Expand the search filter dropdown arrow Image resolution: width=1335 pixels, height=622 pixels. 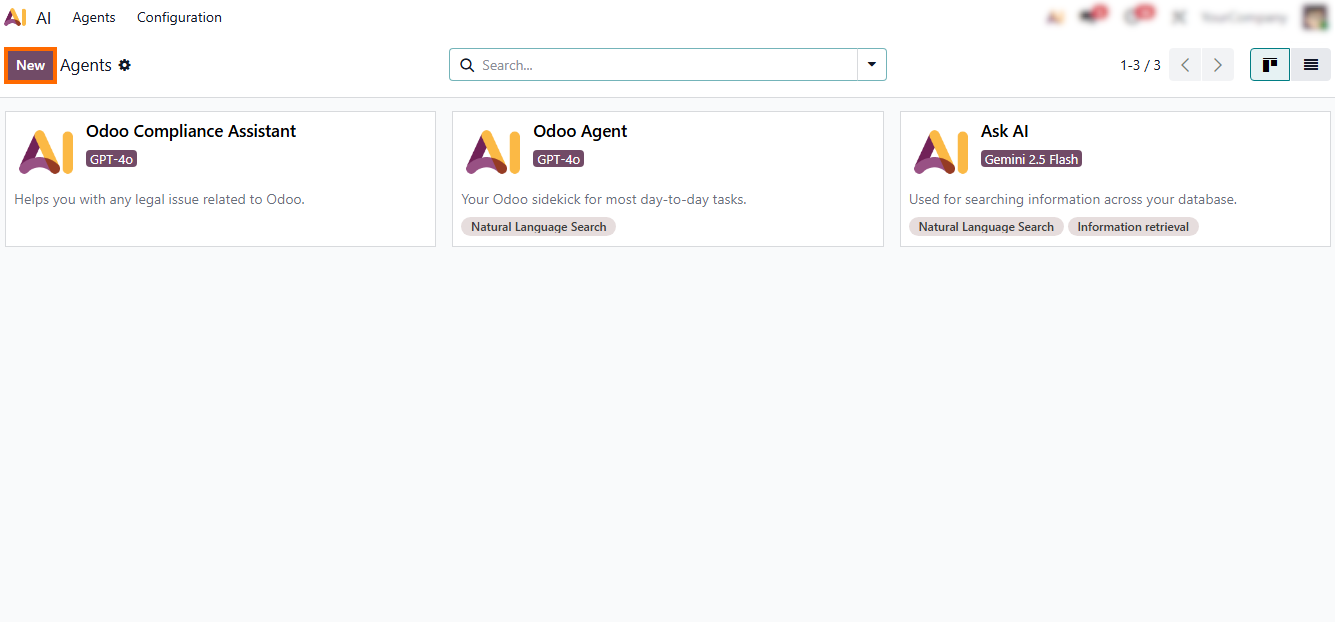872,65
